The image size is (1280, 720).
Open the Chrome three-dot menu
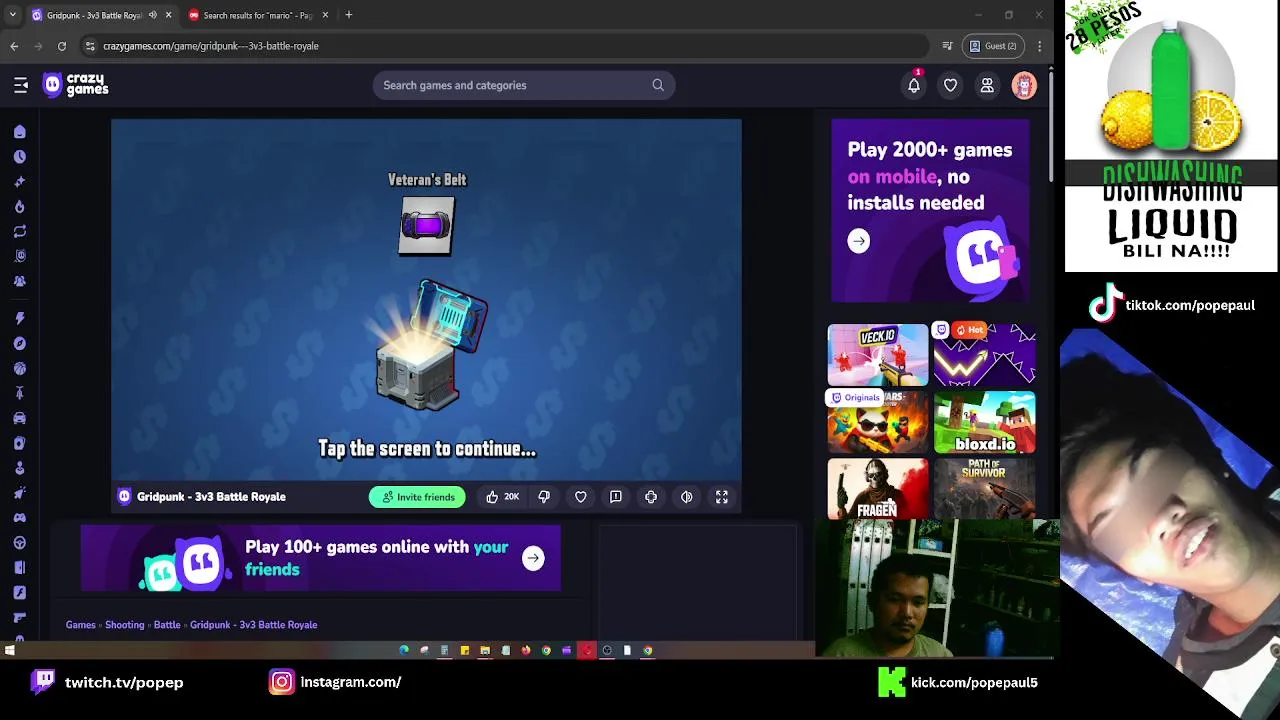[1040, 46]
